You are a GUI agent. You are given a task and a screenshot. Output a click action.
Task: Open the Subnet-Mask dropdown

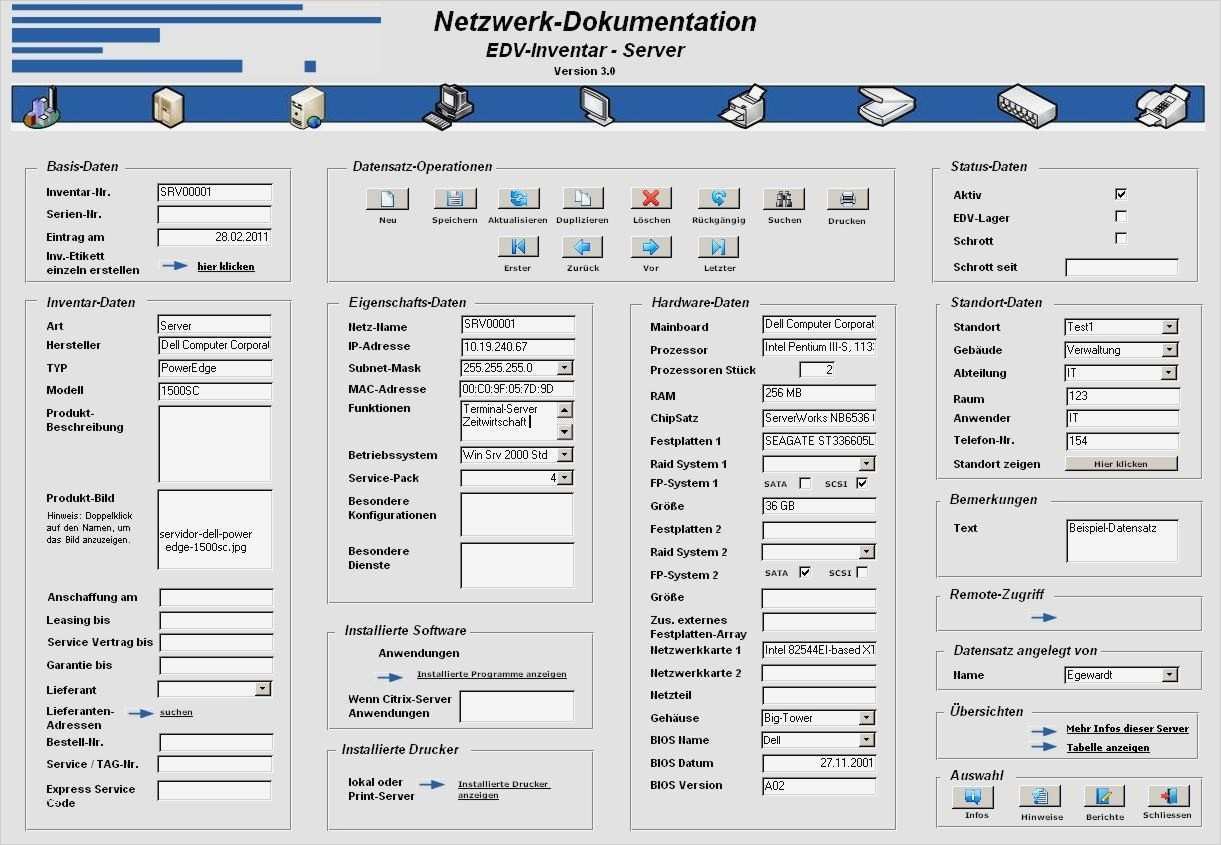click(x=565, y=368)
